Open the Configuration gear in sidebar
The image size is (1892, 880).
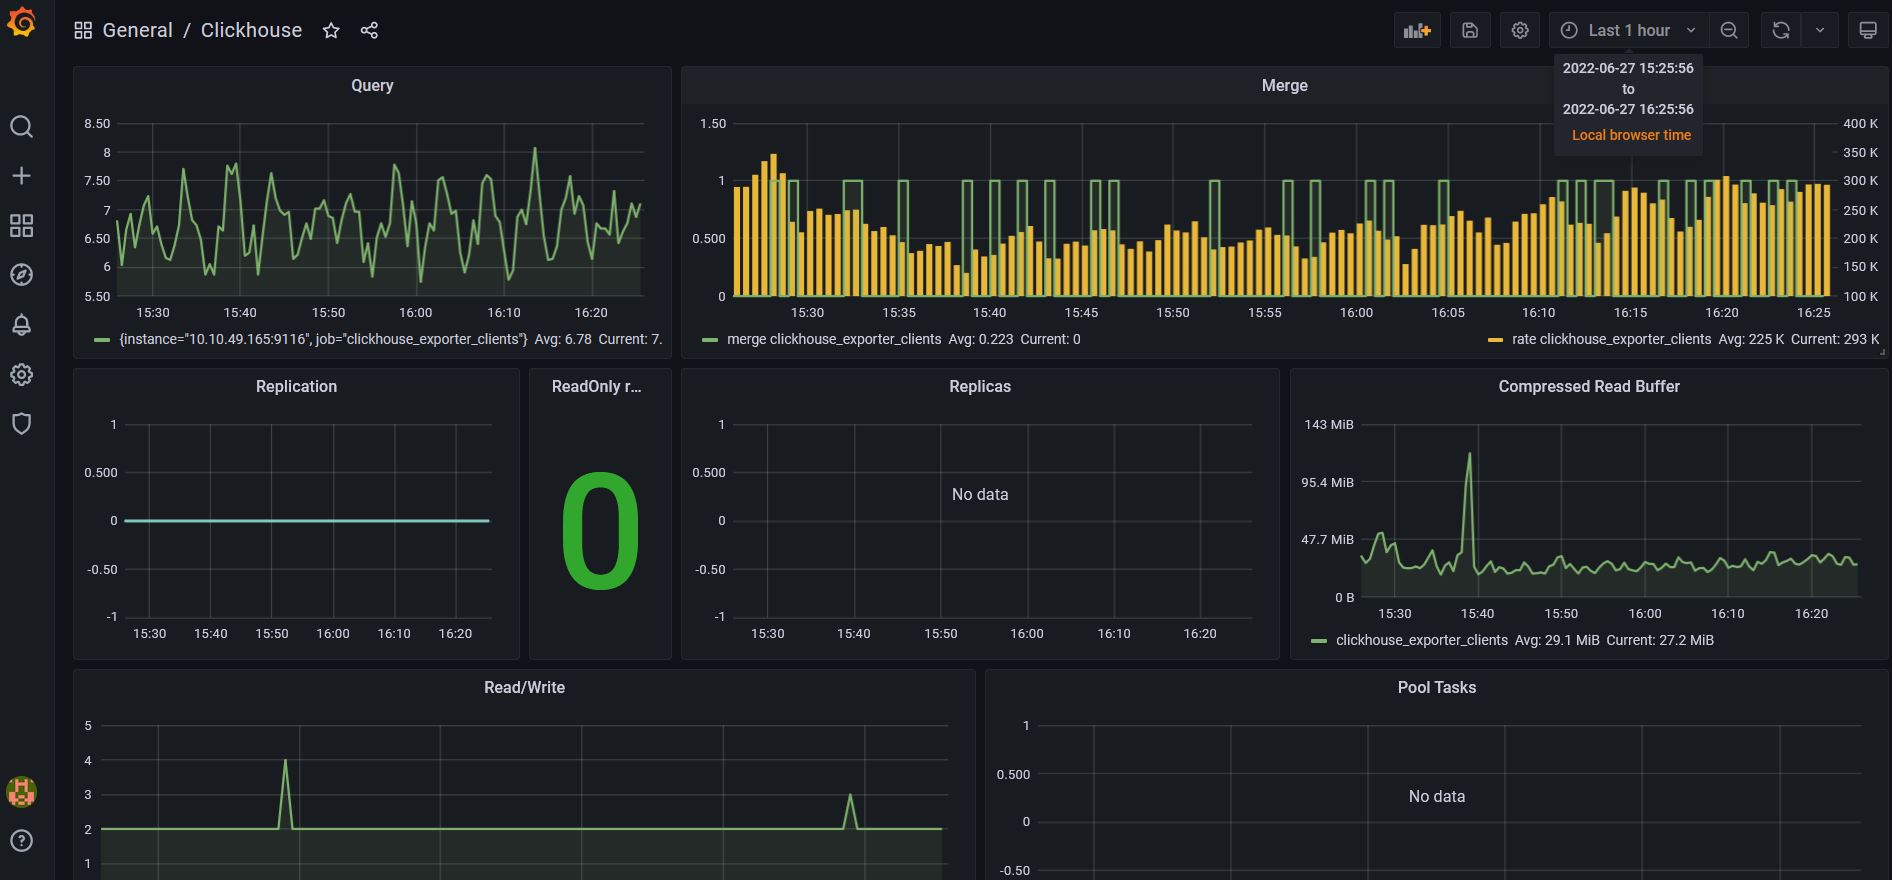[x=21, y=374]
